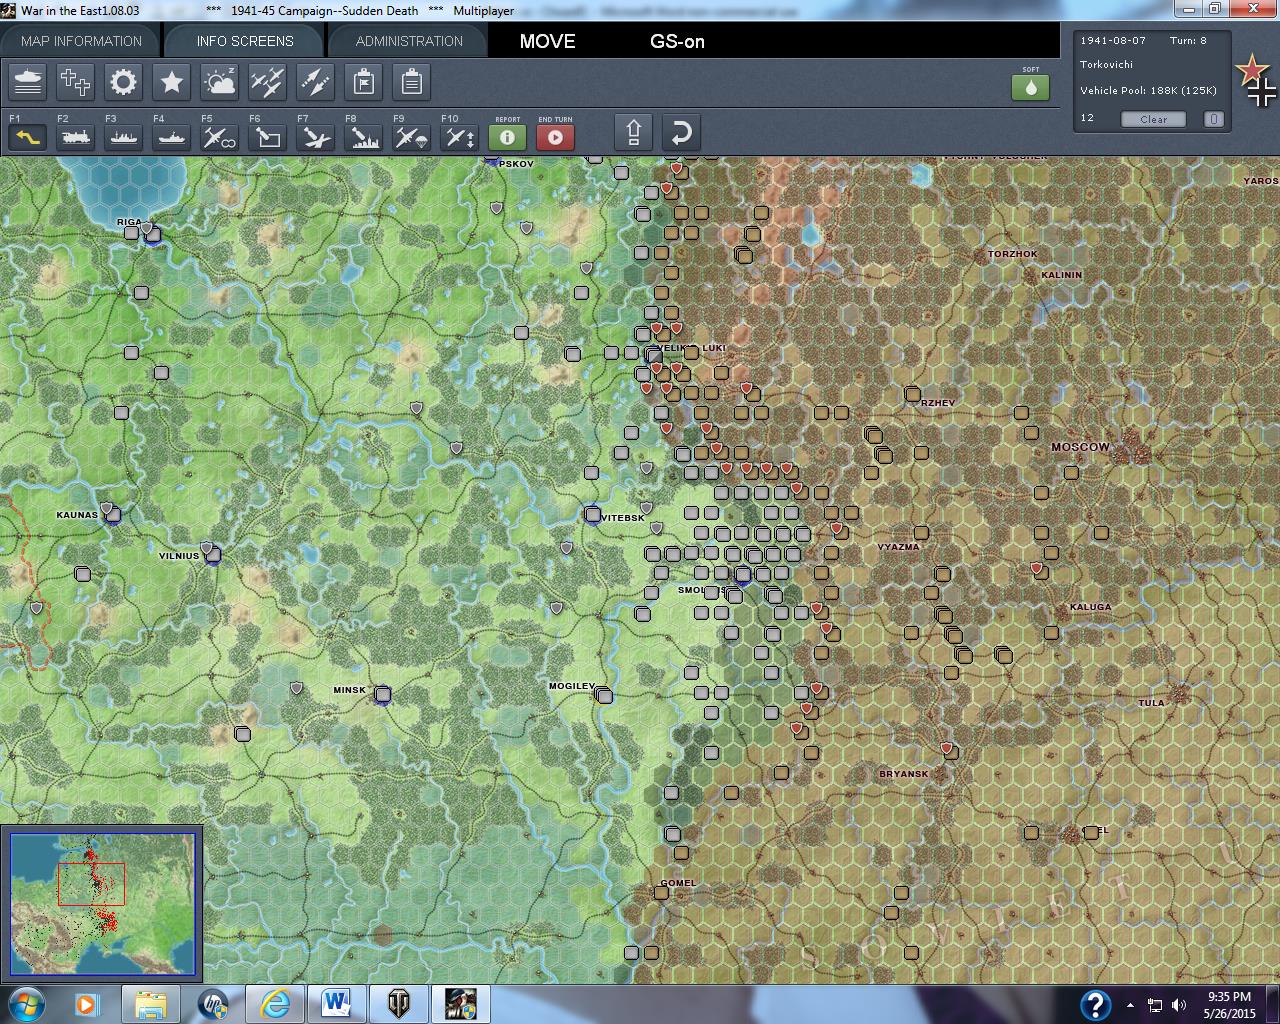
Task: Click the taskbar volume speaker icon
Action: 1180,1005
